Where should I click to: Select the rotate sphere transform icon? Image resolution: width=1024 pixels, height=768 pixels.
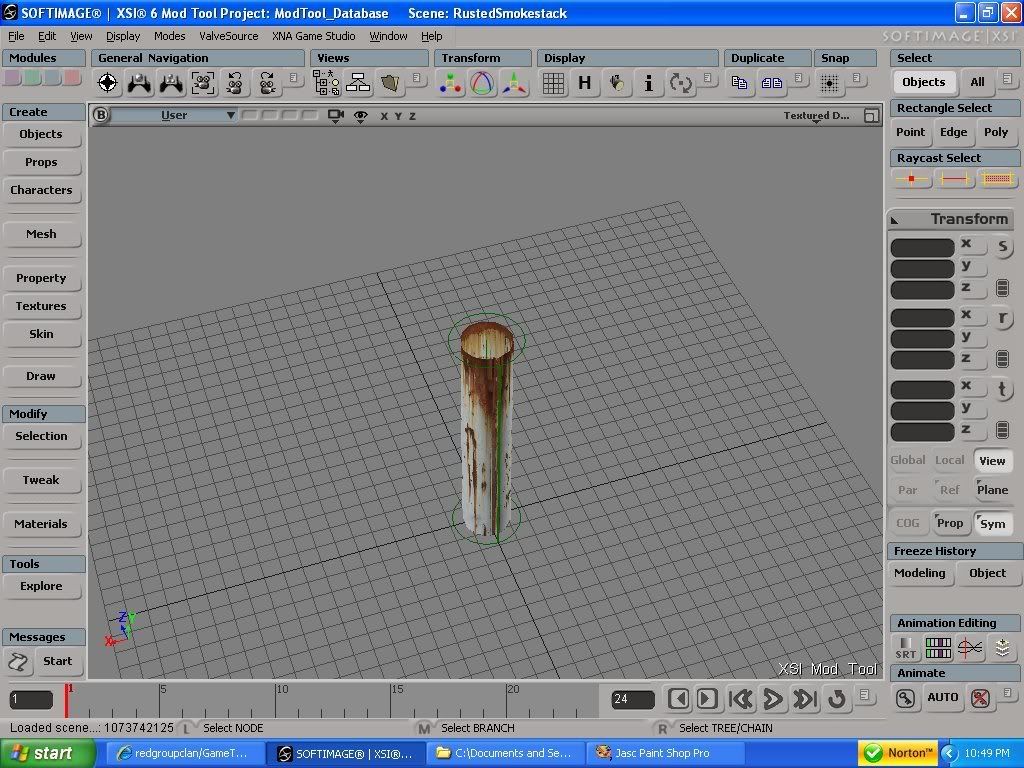click(482, 84)
